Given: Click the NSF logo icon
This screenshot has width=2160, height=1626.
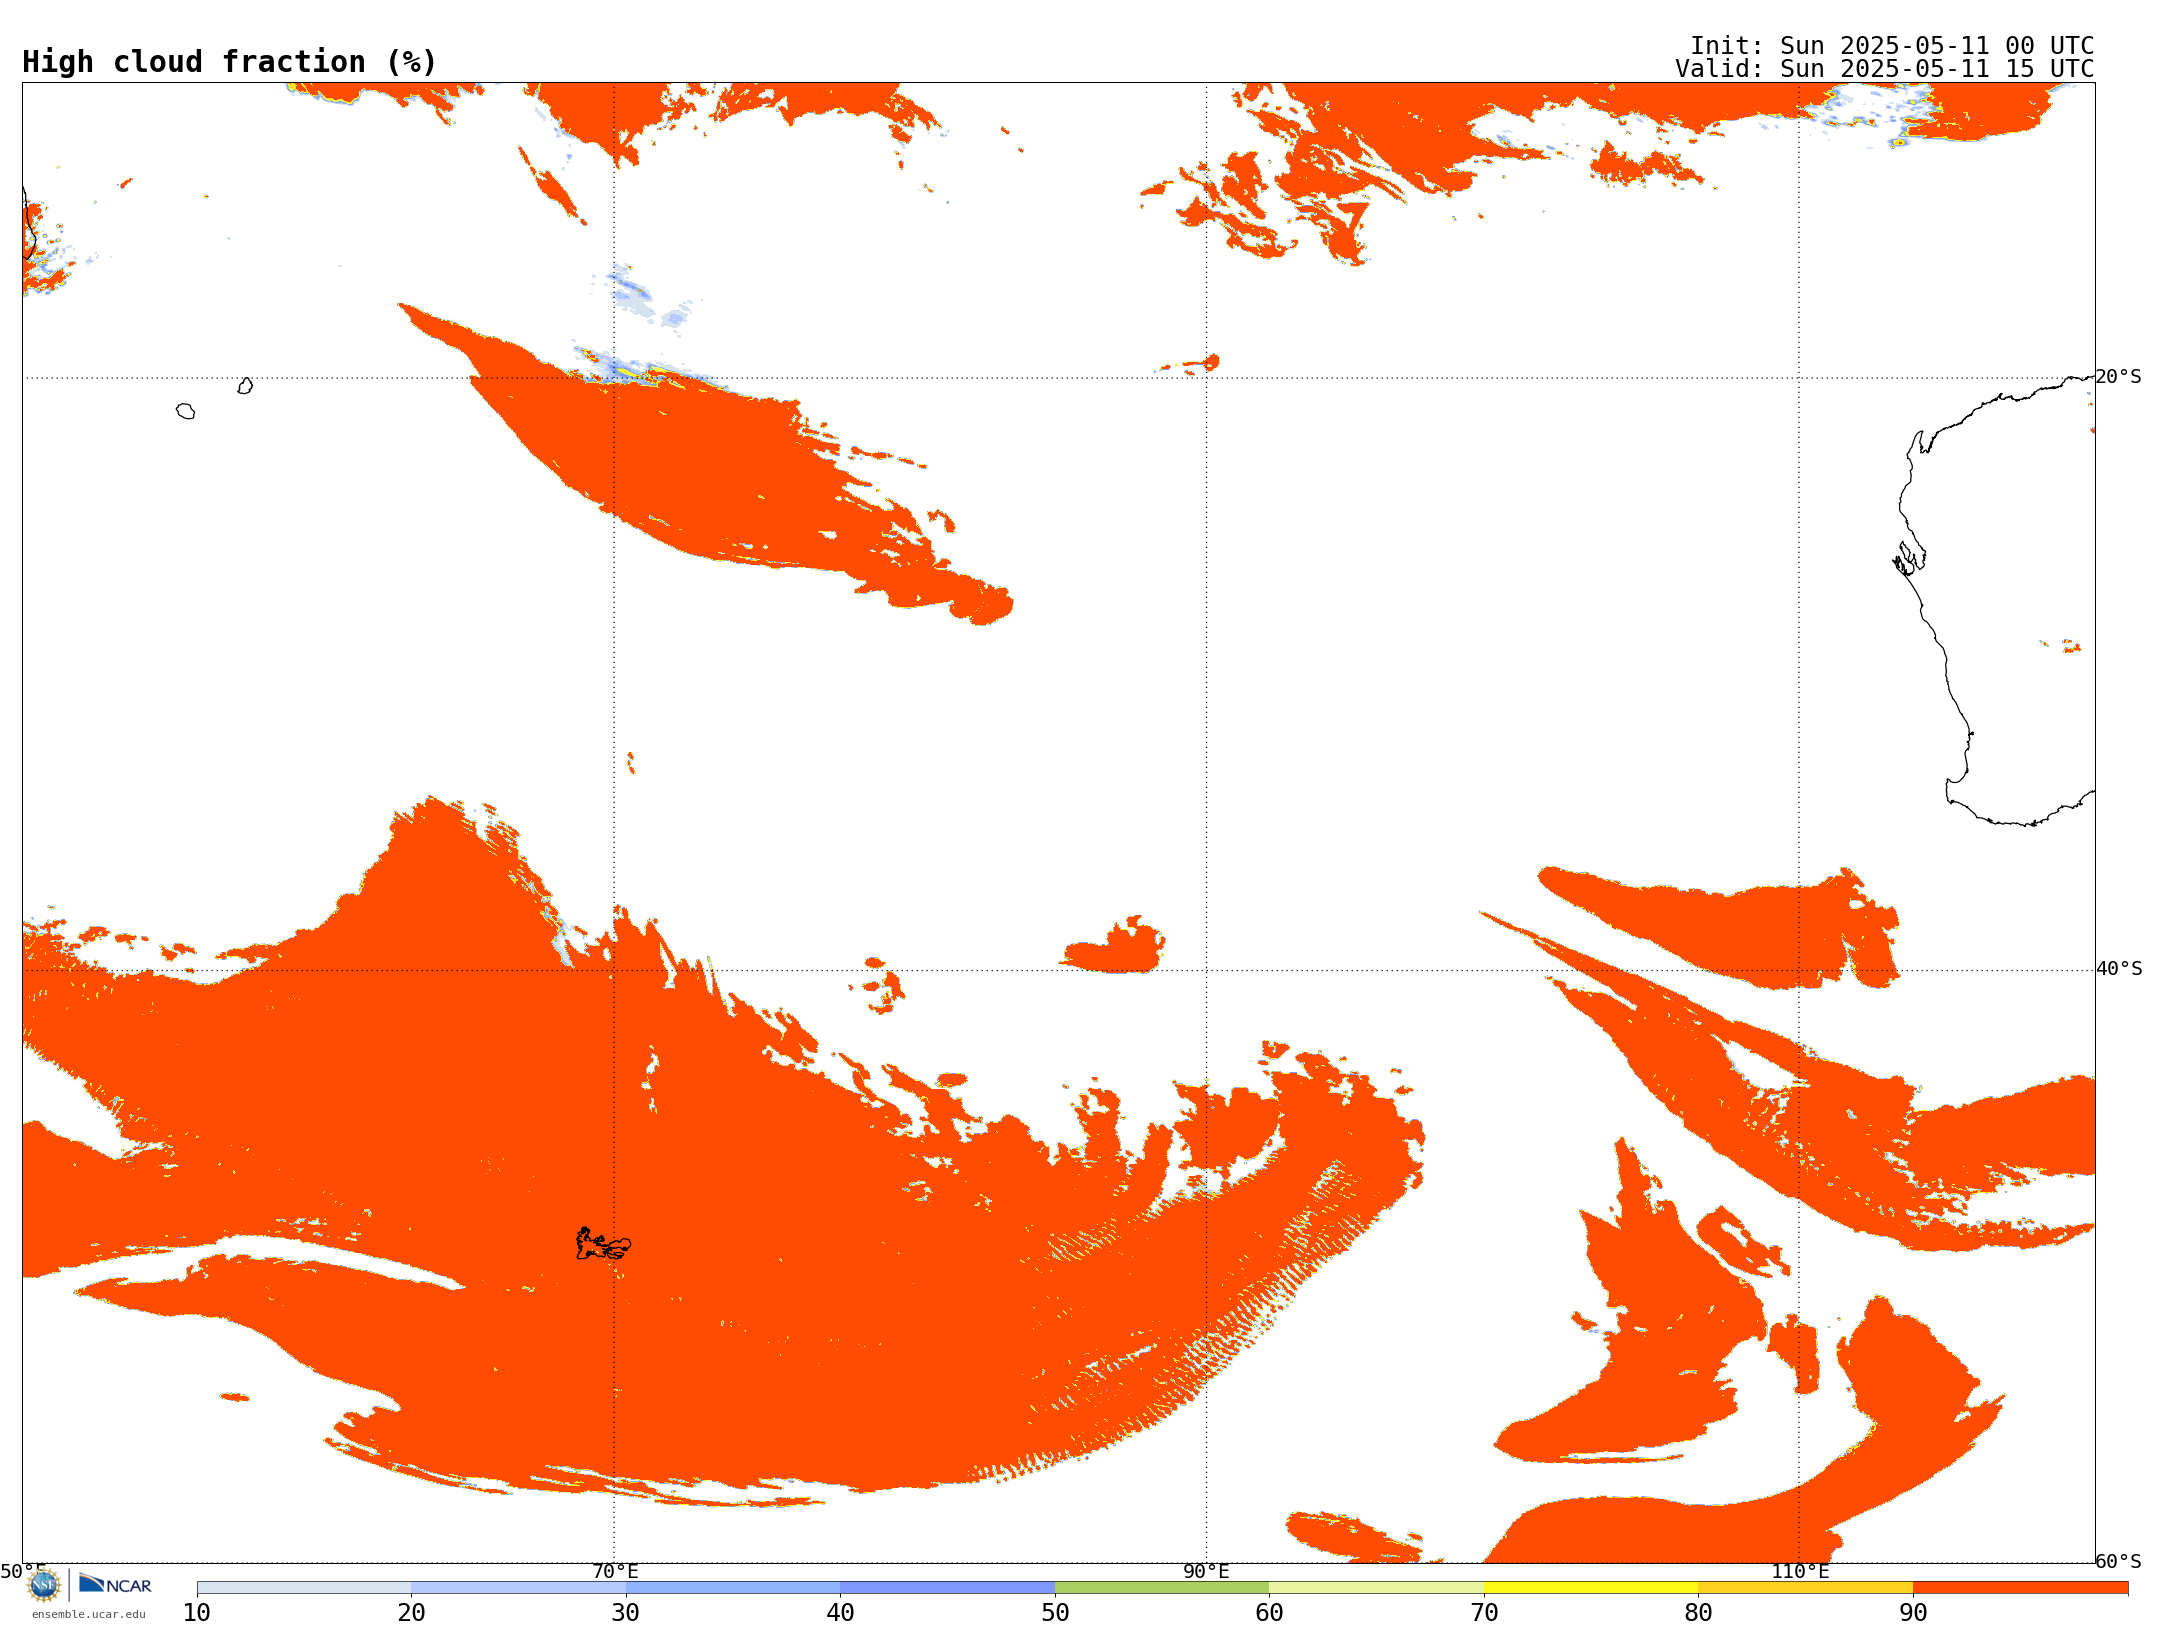Looking at the screenshot, I should pos(44,1585).
